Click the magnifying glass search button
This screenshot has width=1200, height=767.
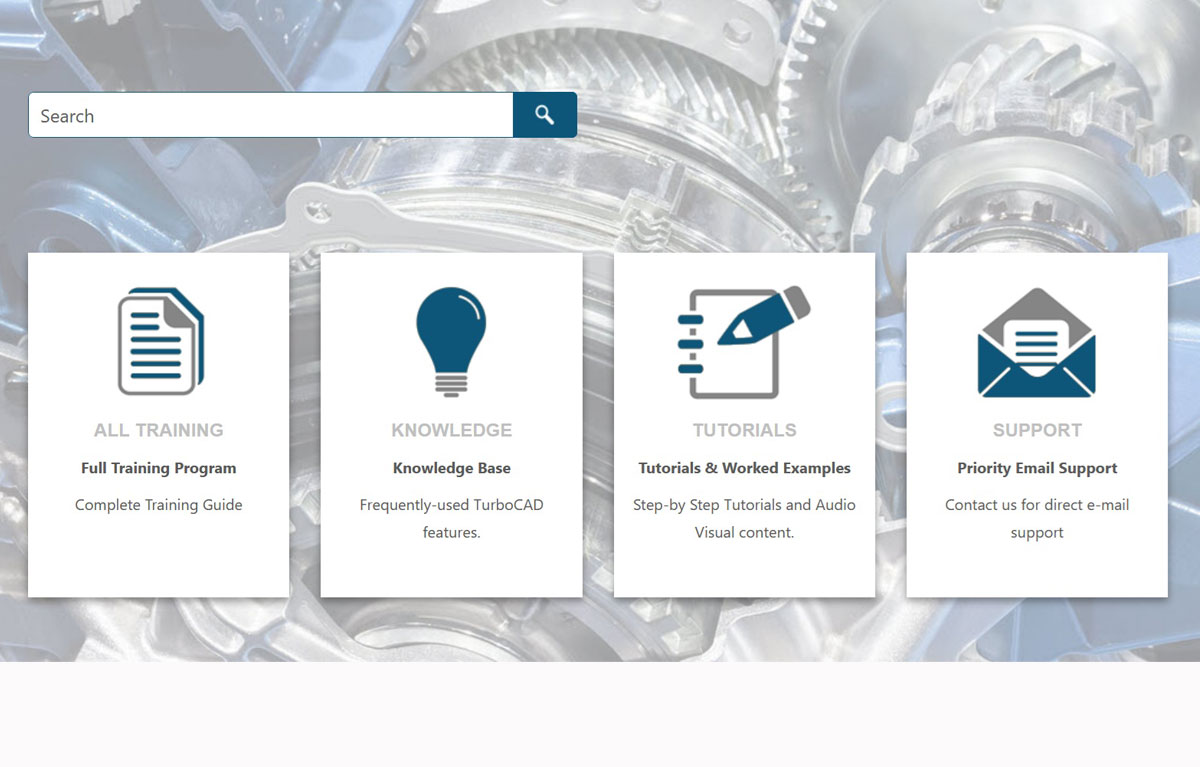pos(545,115)
